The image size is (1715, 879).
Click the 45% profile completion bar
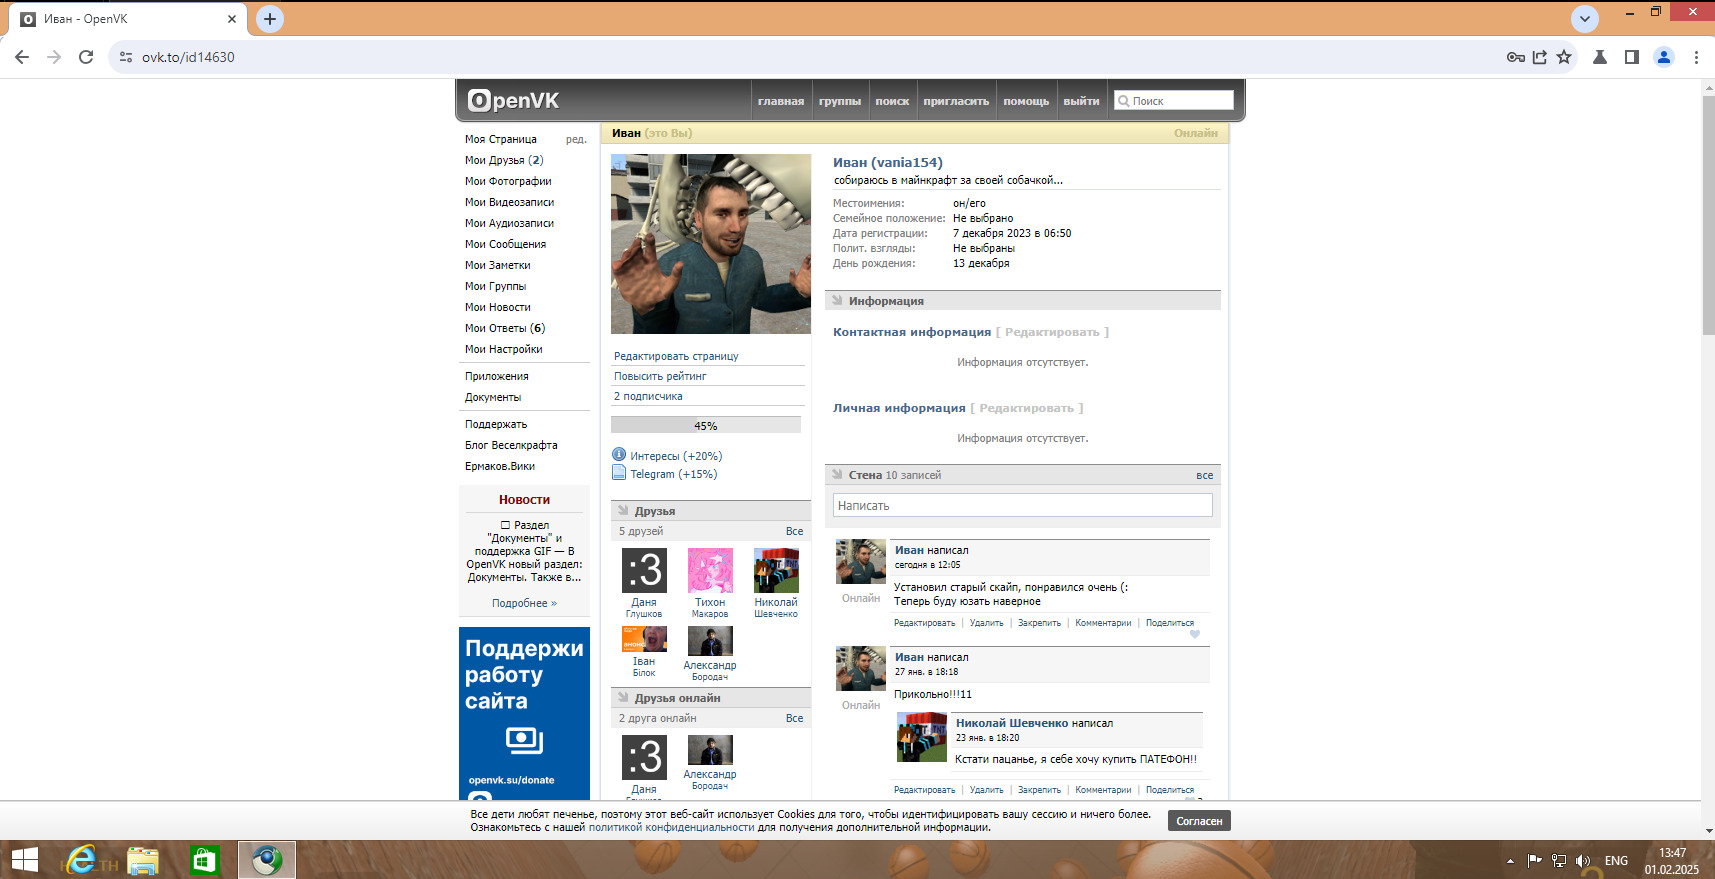[x=706, y=425]
